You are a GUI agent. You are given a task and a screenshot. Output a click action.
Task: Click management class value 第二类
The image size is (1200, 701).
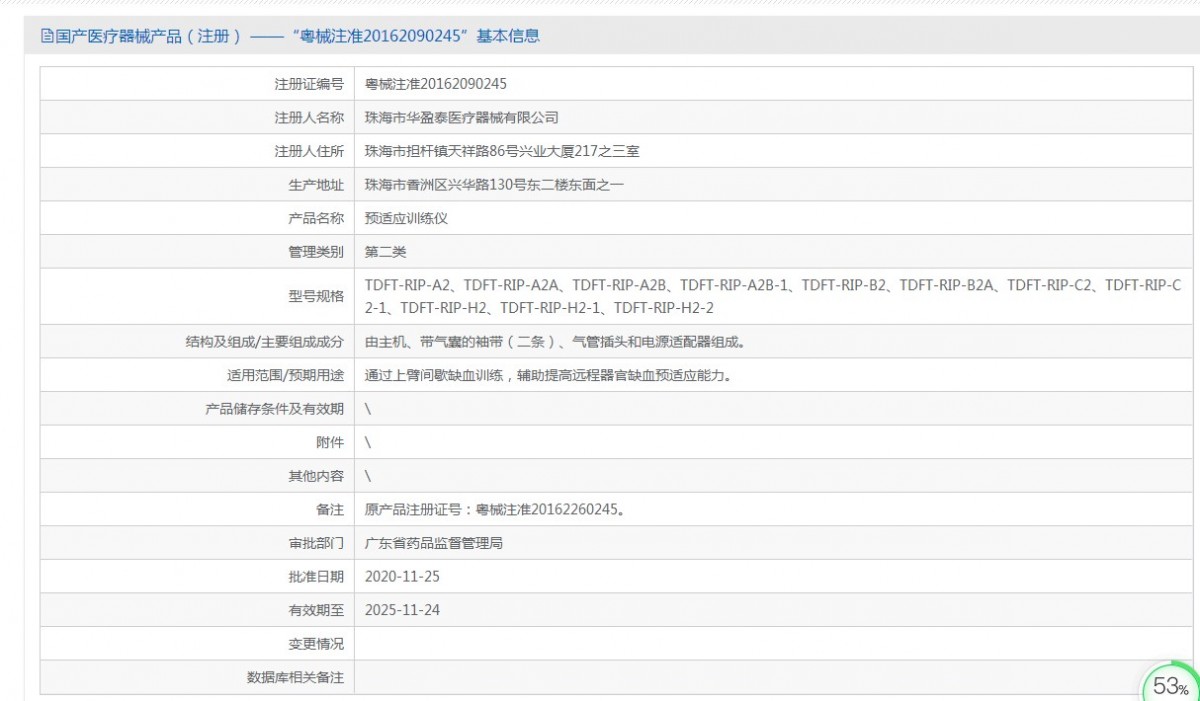(x=386, y=252)
